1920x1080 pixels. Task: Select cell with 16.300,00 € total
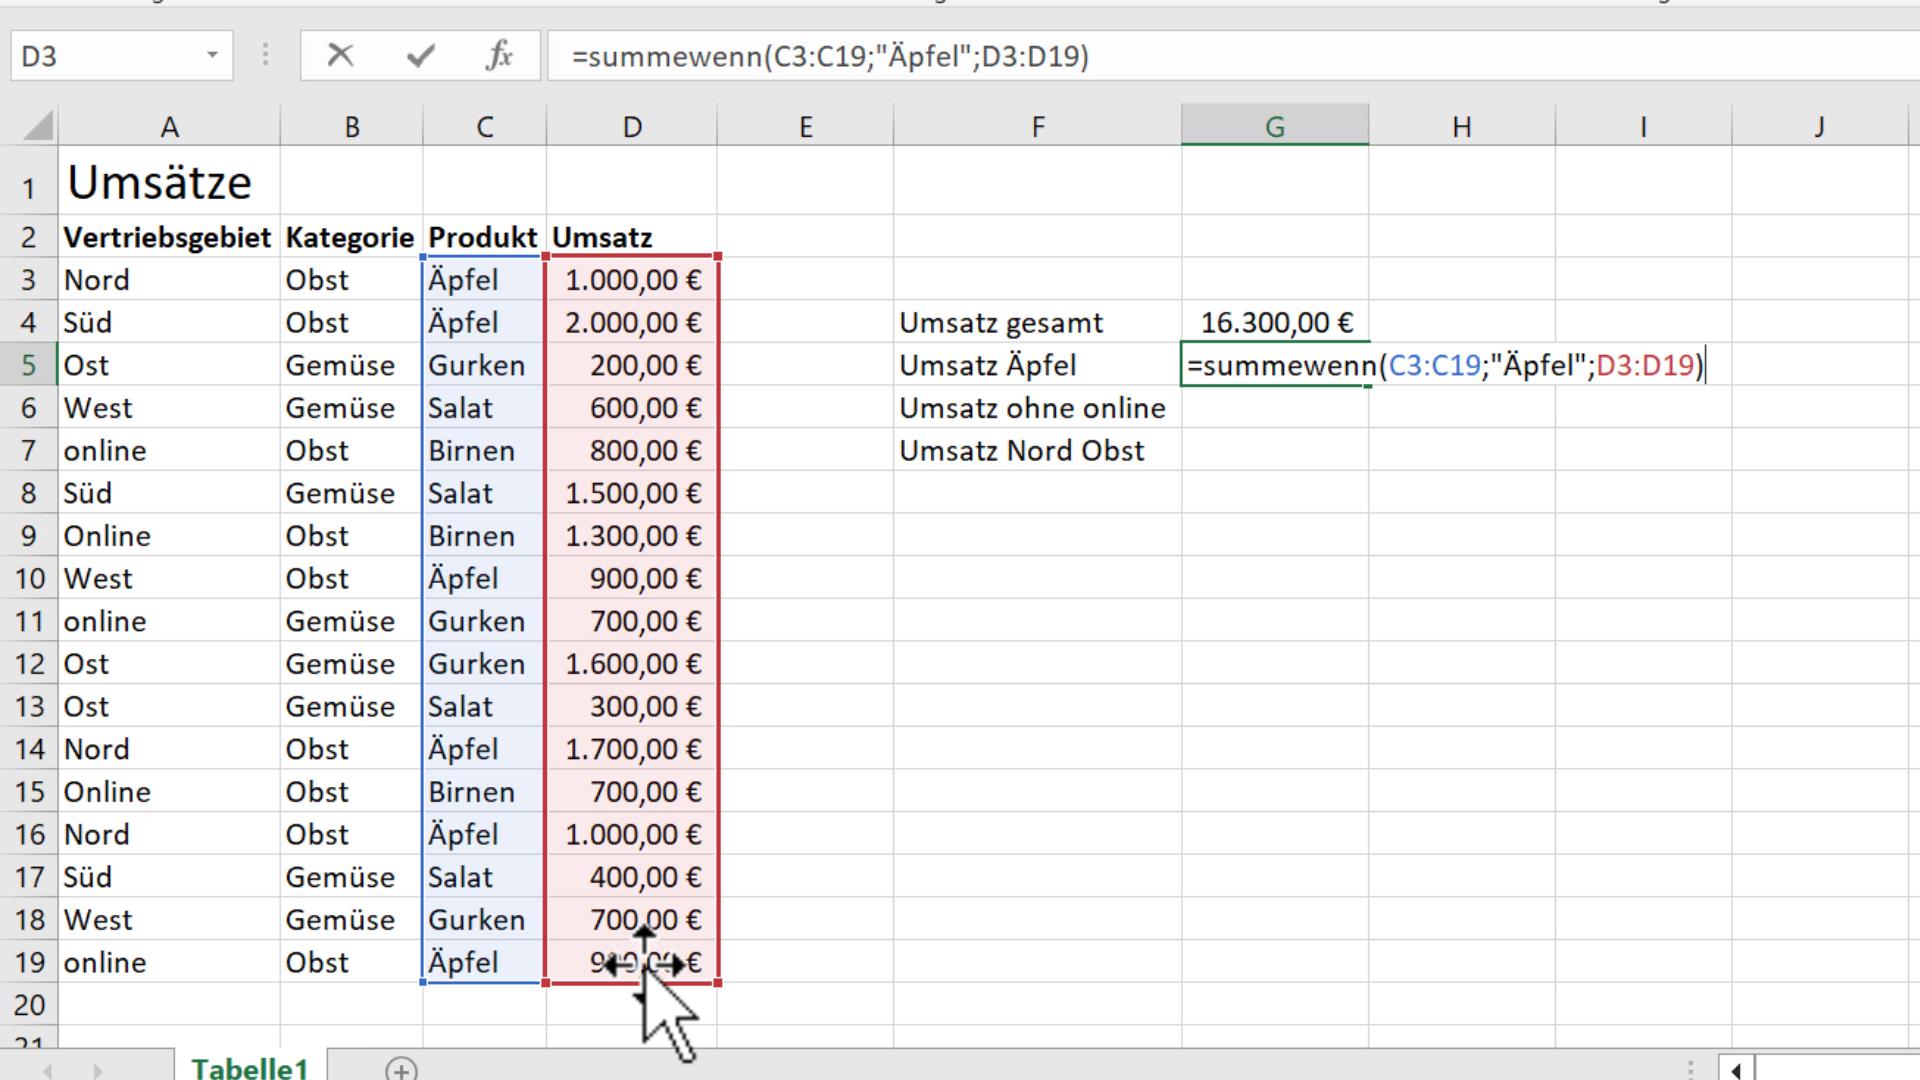coord(1274,323)
